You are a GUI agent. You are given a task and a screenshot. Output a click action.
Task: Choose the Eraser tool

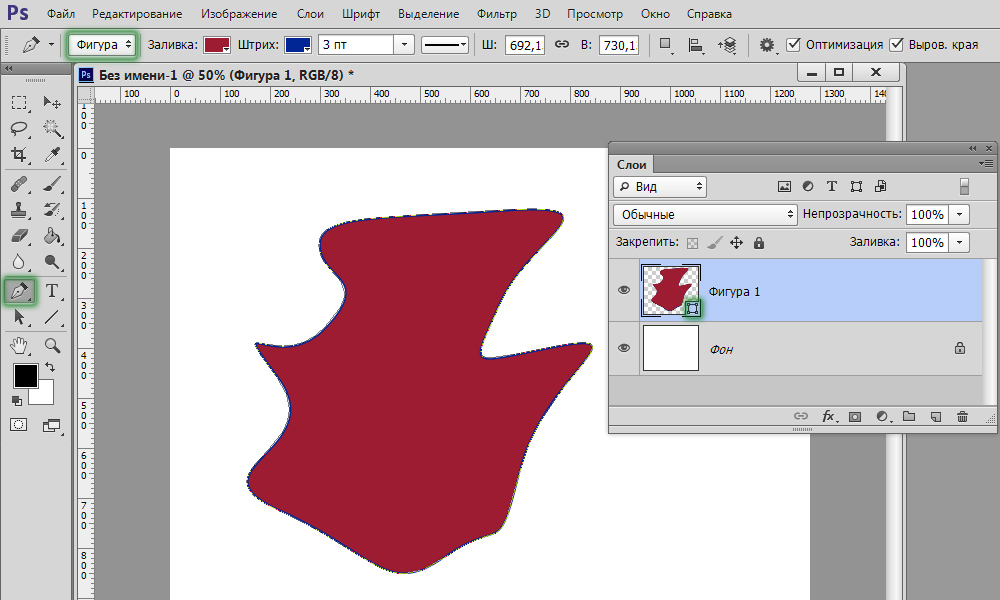point(19,236)
